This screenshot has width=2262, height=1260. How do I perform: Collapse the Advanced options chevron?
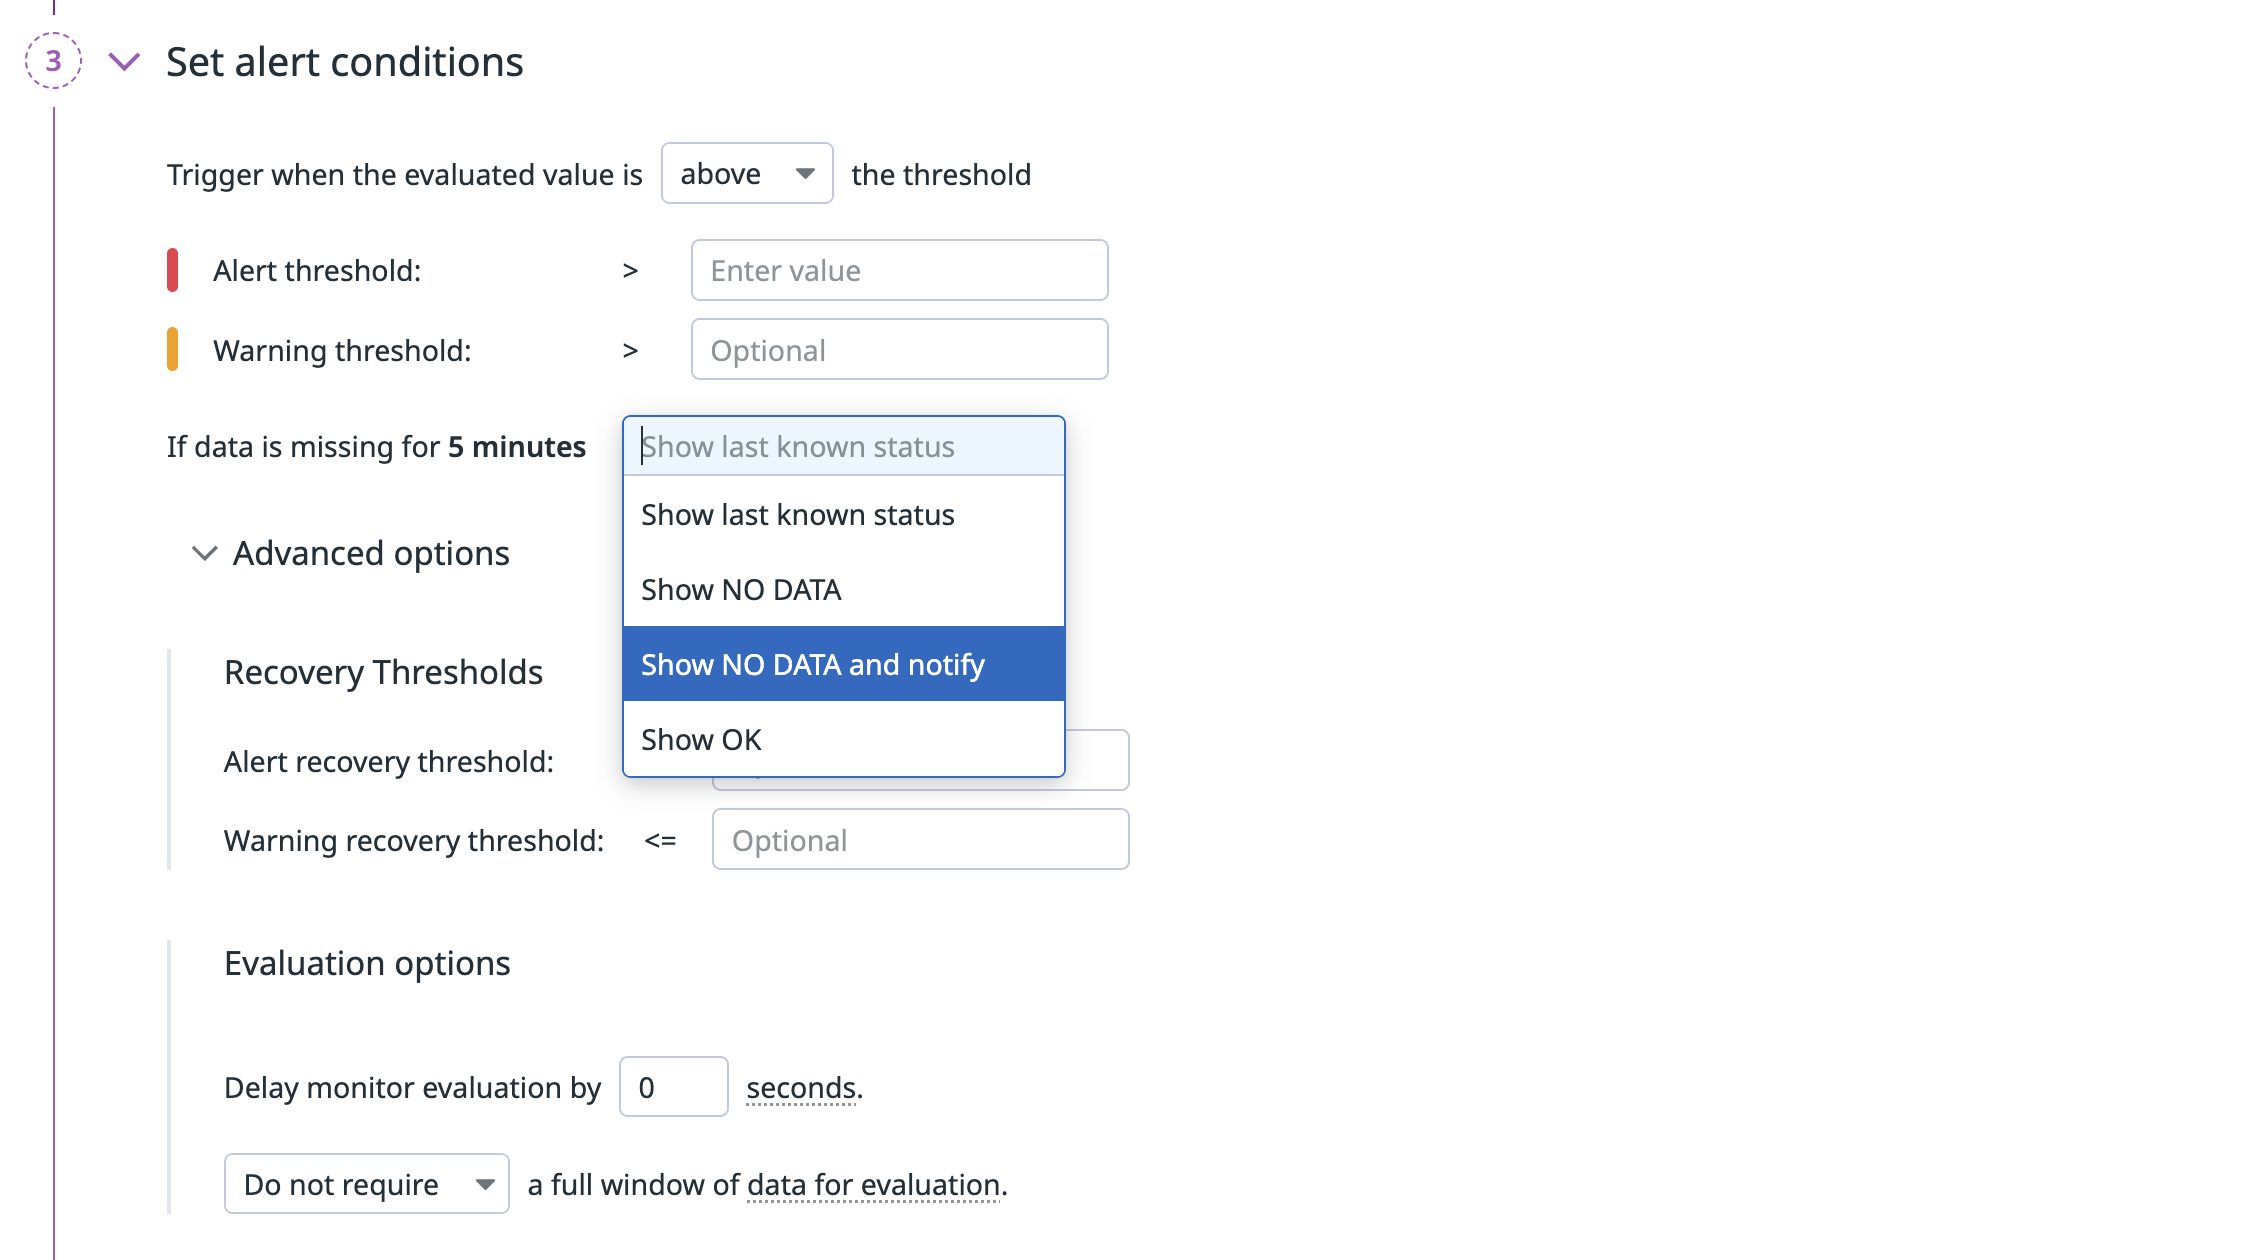pyautogui.click(x=204, y=553)
